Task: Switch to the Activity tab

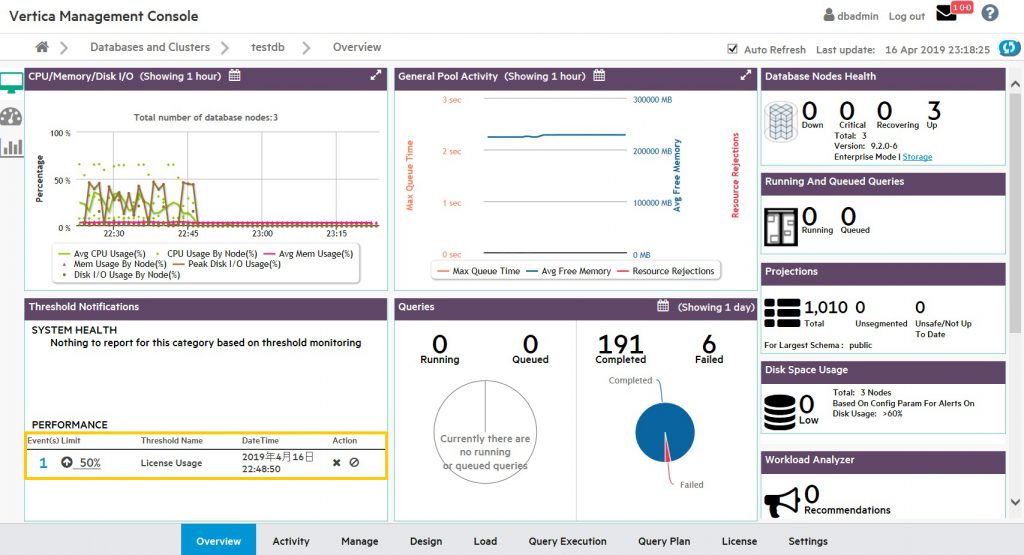Action: point(291,541)
